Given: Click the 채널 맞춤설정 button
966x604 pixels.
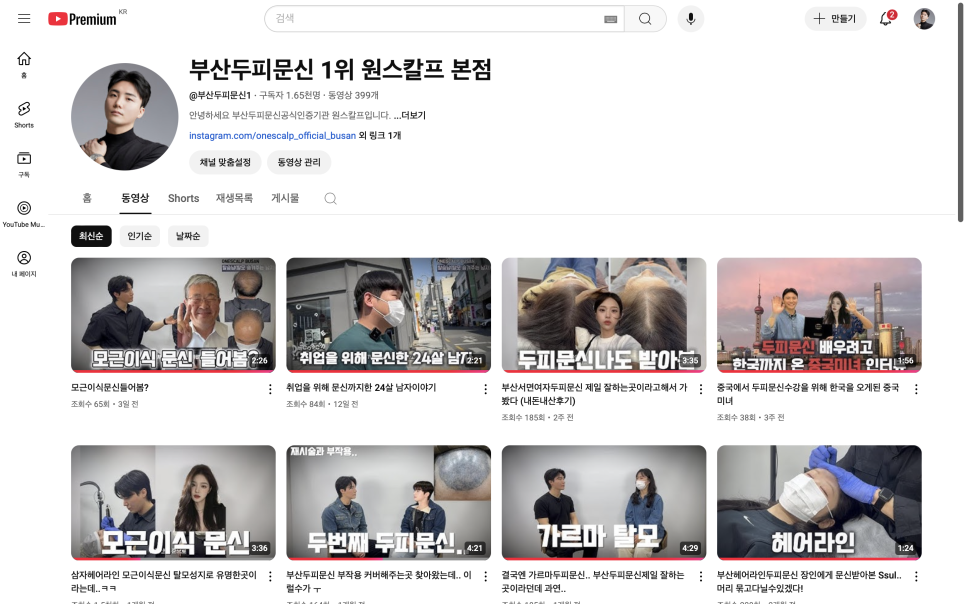Looking at the screenshot, I should click(225, 162).
